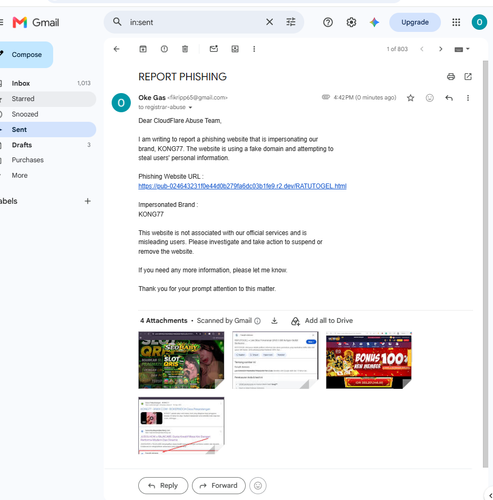Viewport: 493px width, 500px height.
Task: Open the phishing website URL link
Action: click(x=242, y=186)
